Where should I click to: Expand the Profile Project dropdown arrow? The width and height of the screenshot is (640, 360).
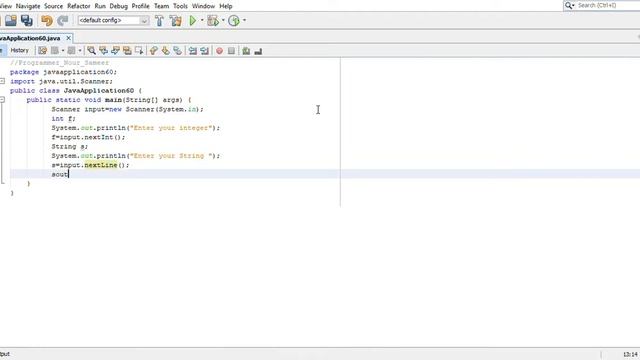coord(244,20)
